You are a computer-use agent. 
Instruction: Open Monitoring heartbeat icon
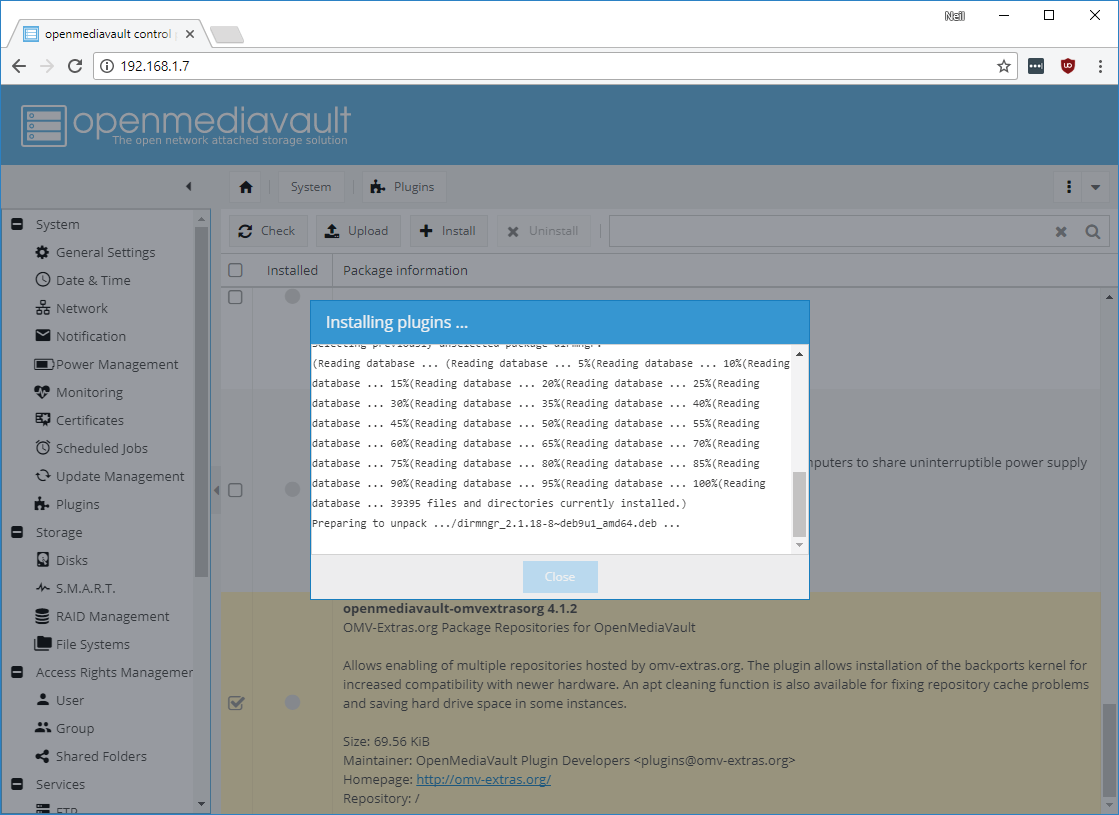tap(42, 392)
